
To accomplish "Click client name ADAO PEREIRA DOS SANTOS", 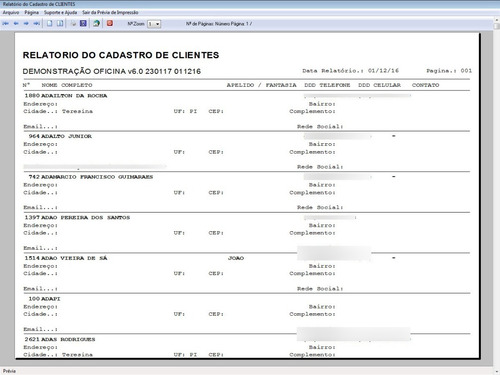I will point(85,218).
